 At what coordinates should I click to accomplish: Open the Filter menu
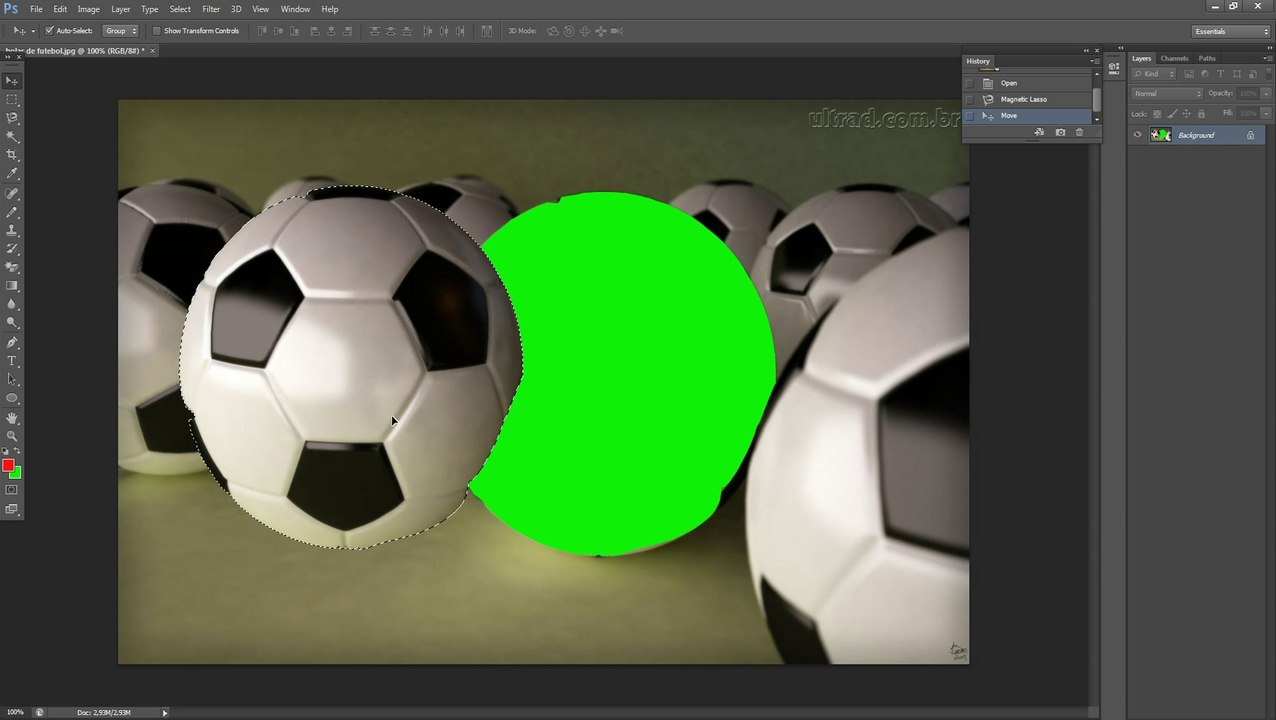click(x=211, y=9)
